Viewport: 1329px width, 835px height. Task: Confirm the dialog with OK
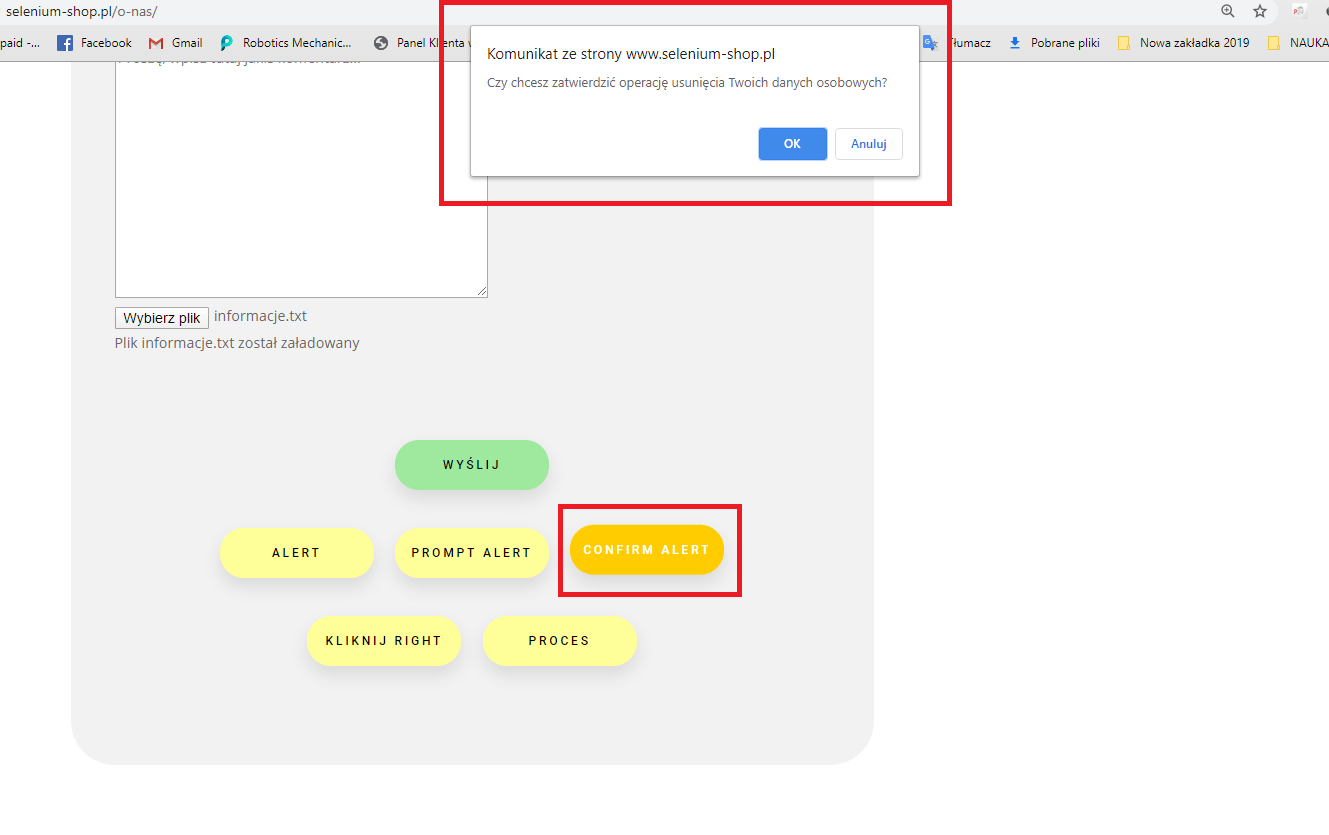click(x=792, y=144)
